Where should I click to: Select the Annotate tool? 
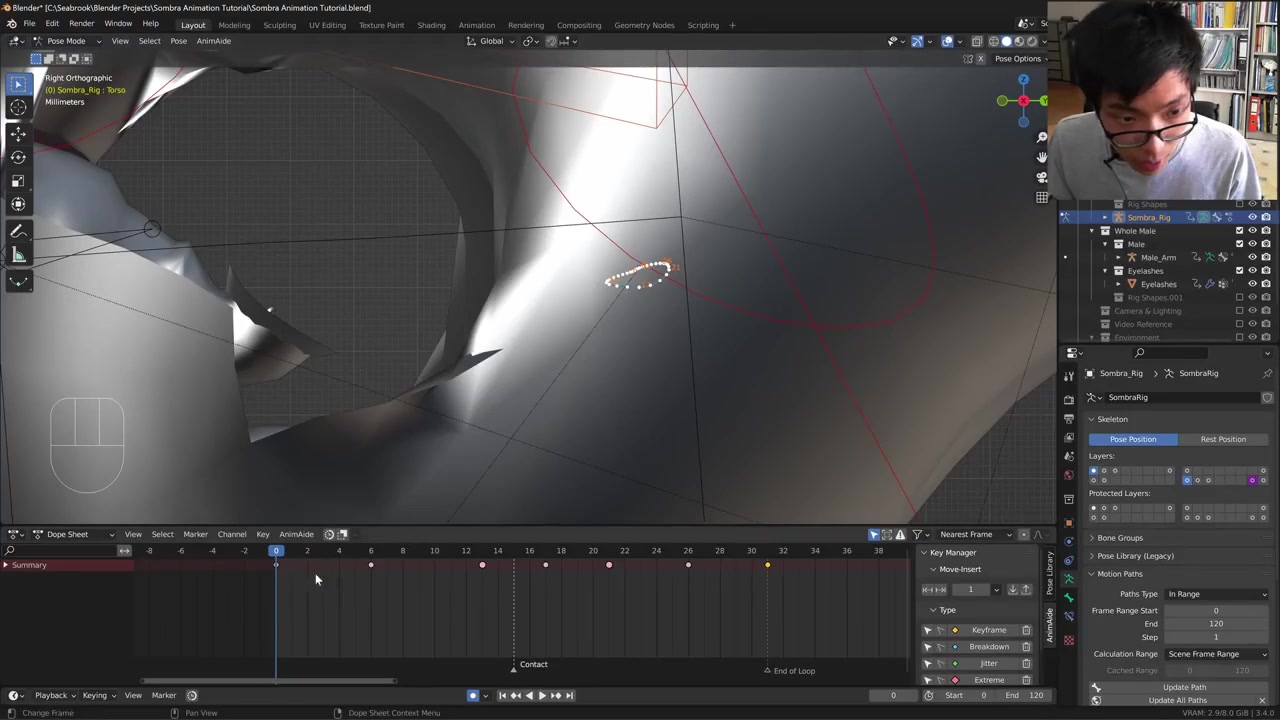[x=18, y=232]
